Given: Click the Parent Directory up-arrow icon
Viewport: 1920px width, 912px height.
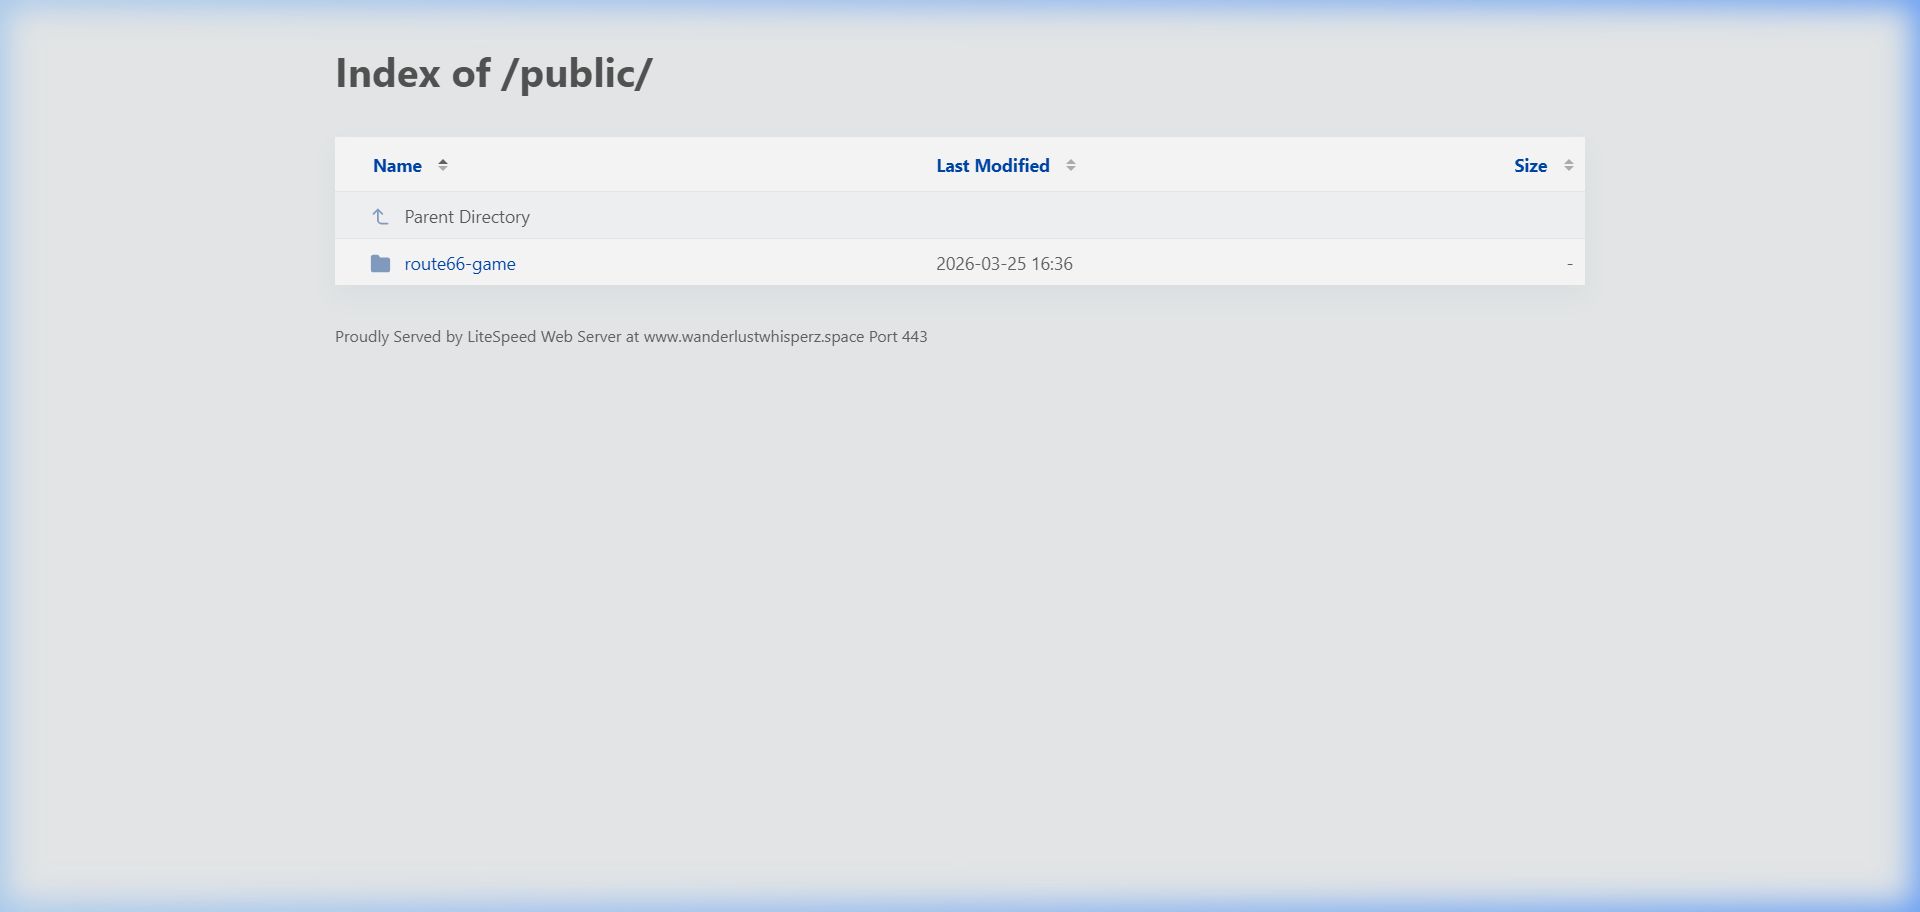Looking at the screenshot, I should (380, 216).
